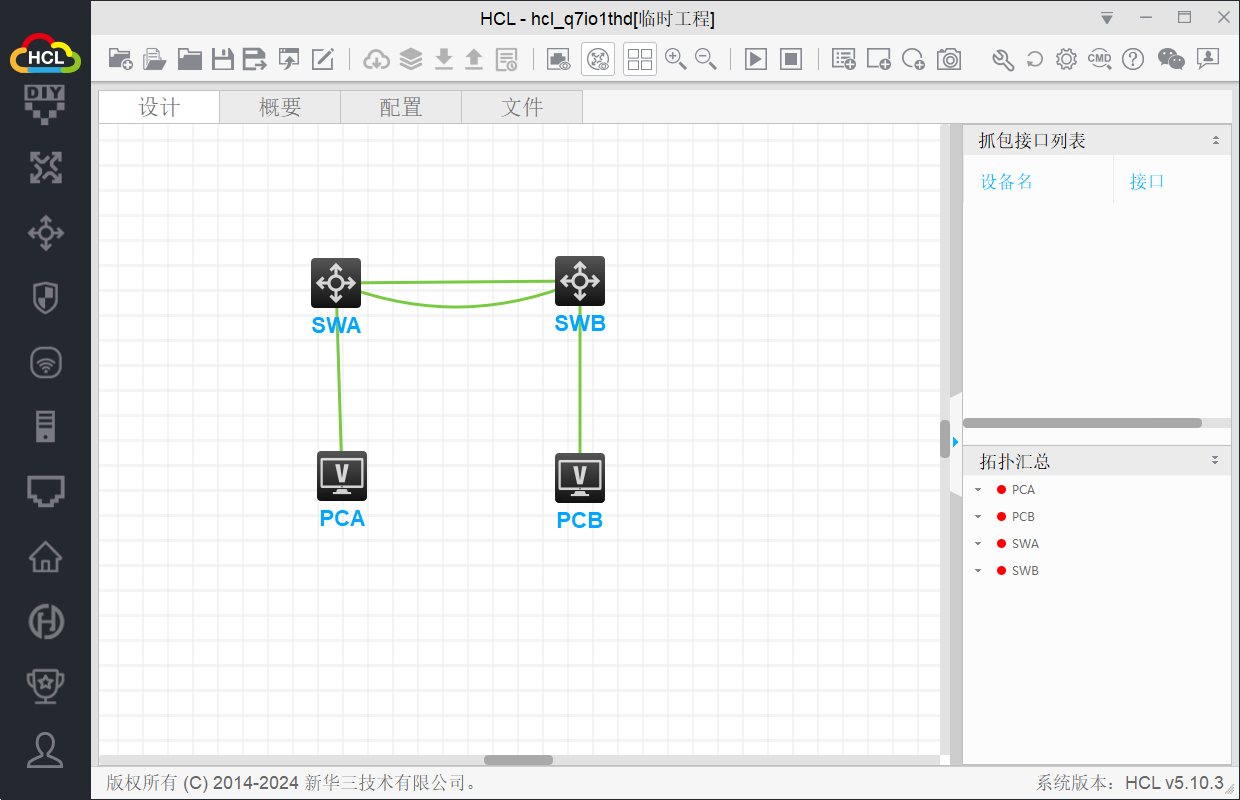Click the capture list horizontal scrollbar
This screenshot has width=1240, height=800.
1082,423
